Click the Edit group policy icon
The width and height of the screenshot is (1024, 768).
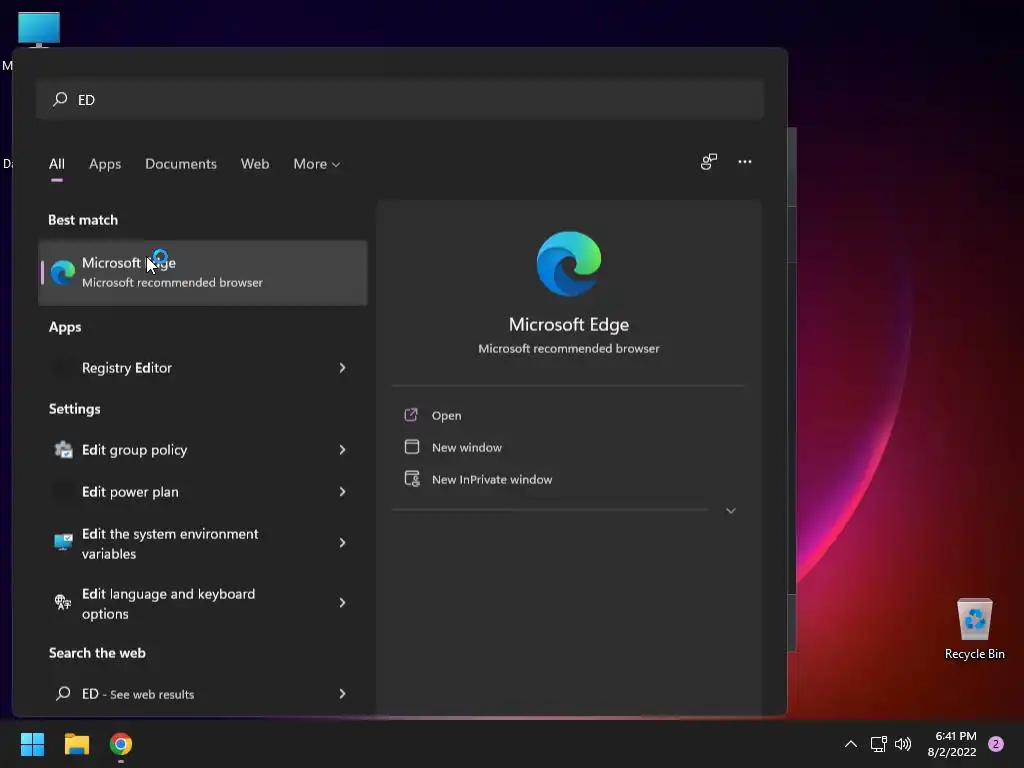[x=63, y=450]
